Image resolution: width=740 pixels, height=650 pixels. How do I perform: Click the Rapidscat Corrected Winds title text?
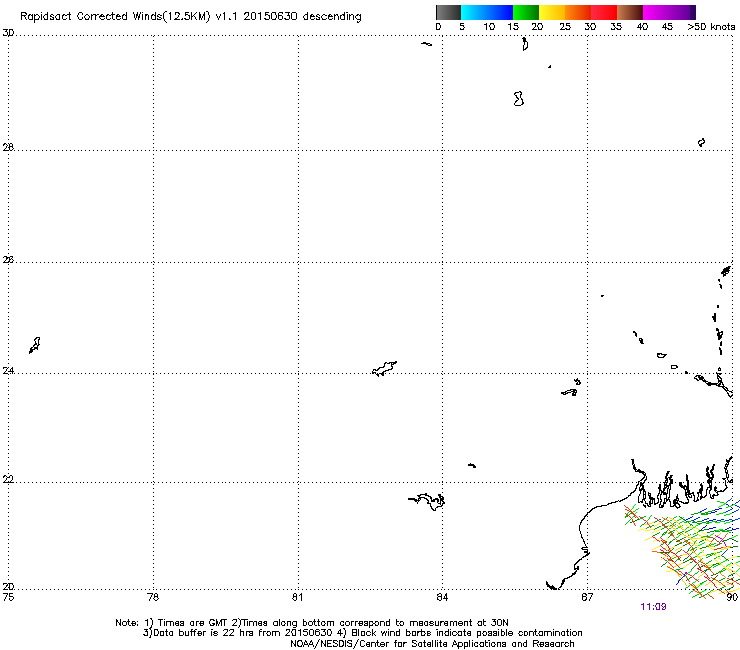pyautogui.click(x=191, y=16)
